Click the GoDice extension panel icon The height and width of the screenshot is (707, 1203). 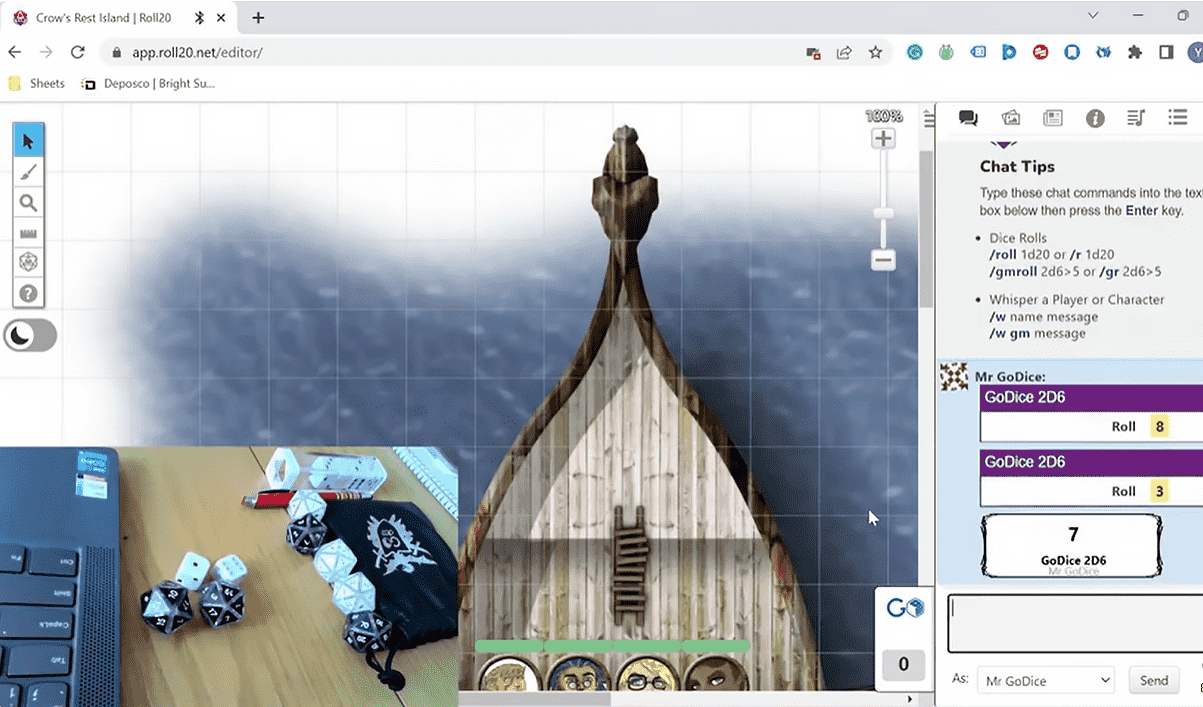(x=904, y=609)
